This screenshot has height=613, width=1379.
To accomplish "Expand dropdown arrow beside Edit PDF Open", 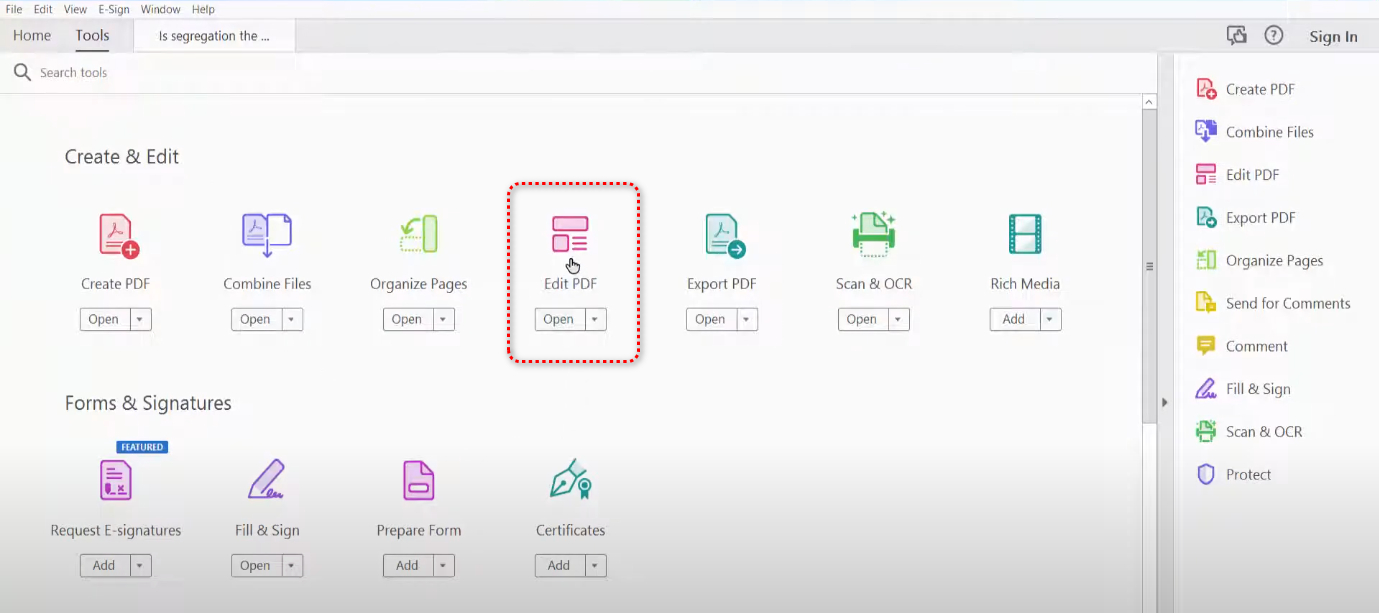I will 595,319.
